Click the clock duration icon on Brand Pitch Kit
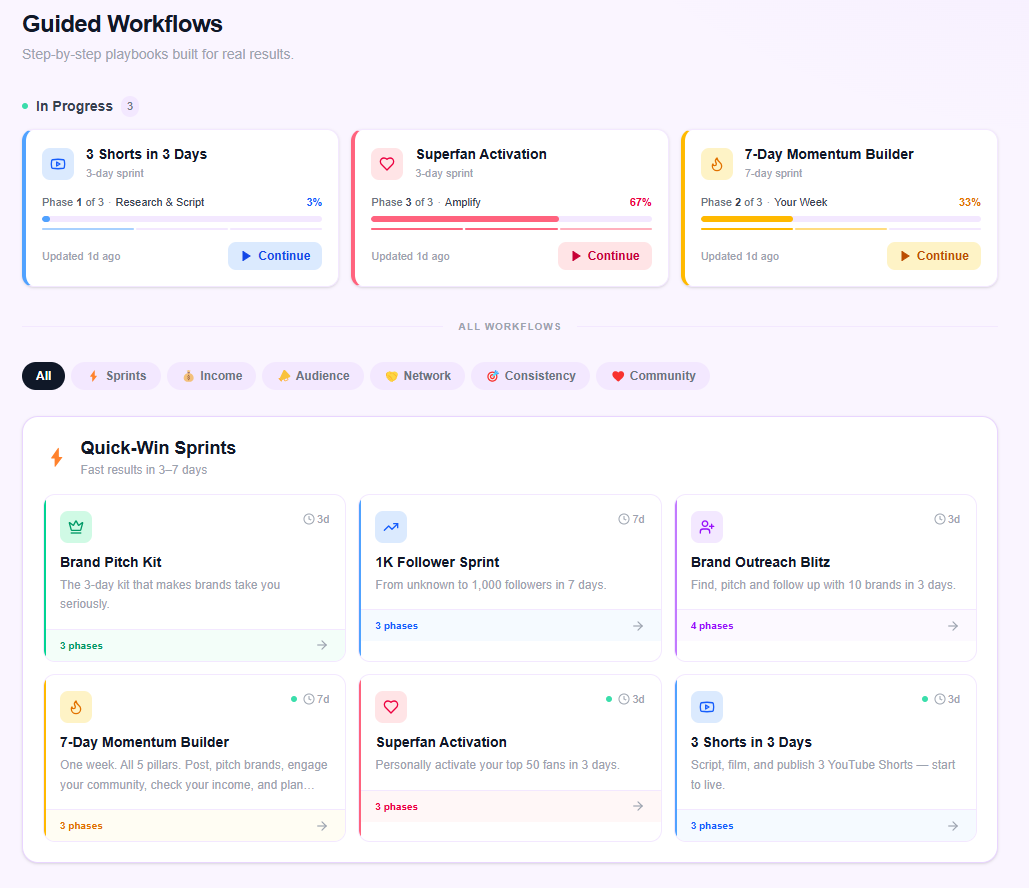 (x=309, y=519)
